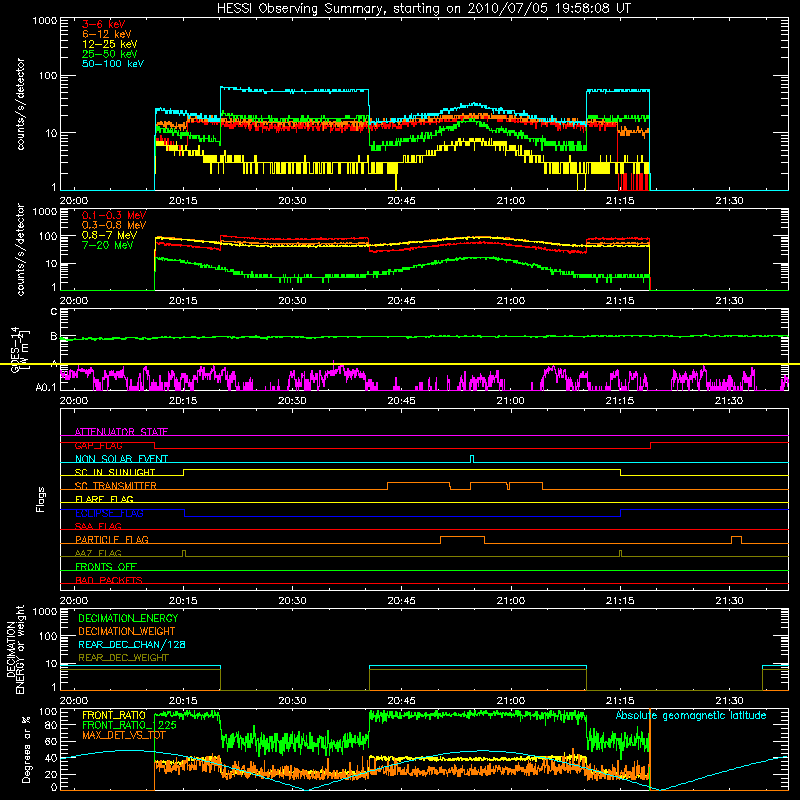Screen dimensions: 800x800
Task: Select the BAD_PACKETS flag label
Action: pos(109,580)
